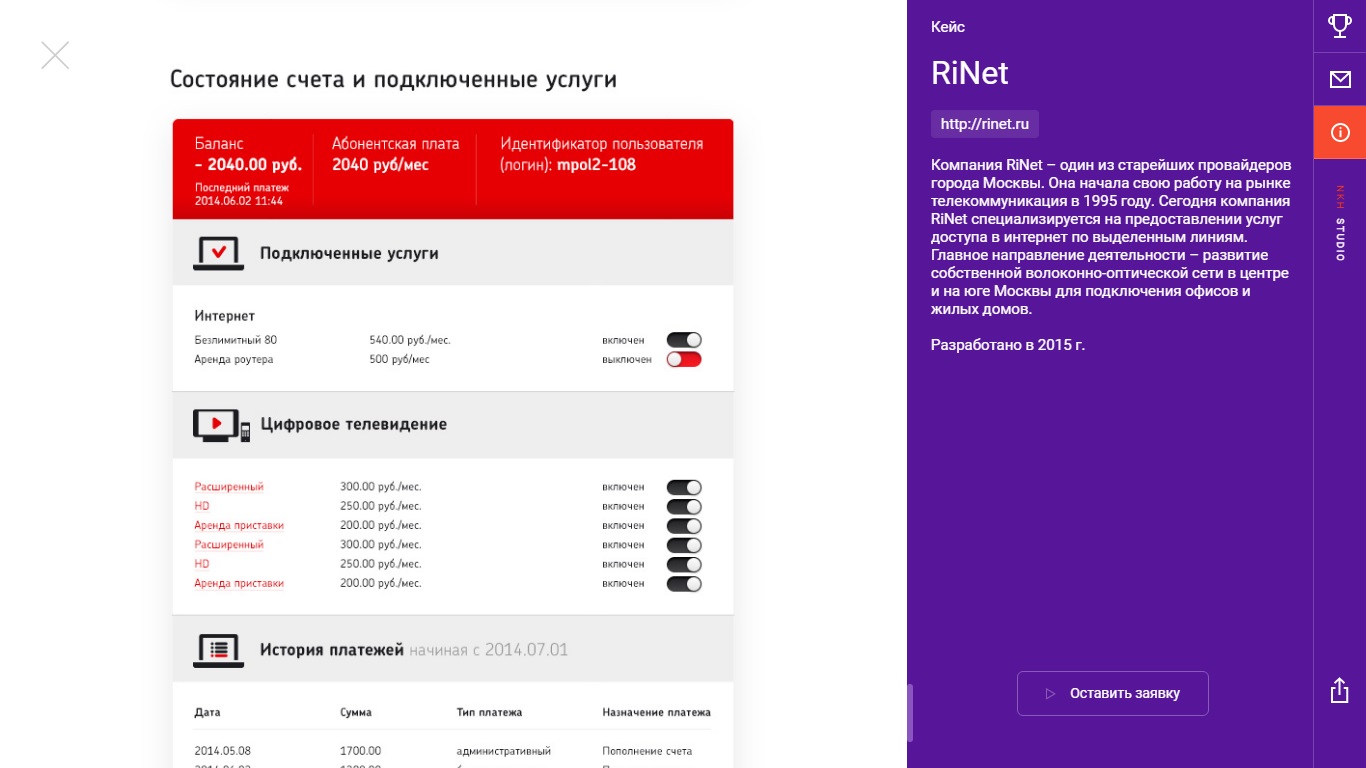
Task: Open the first HD link
Action: click(202, 506)
